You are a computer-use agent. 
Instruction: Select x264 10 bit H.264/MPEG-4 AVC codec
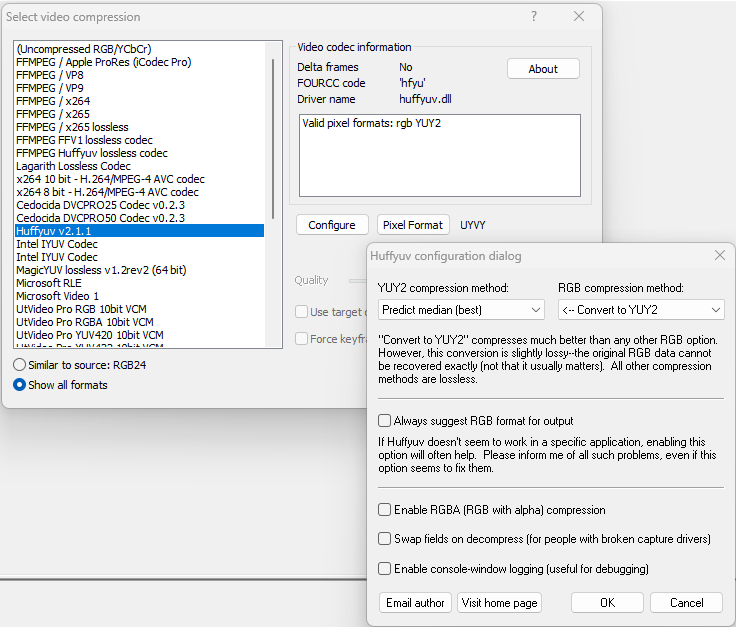[139, 179]
